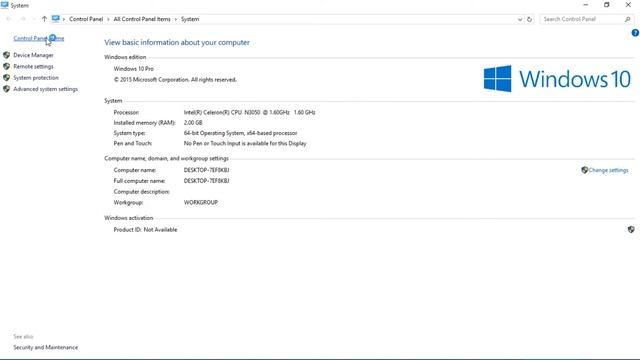This screenshot has width=640, height=360.
Task: Click the Microsoft Corporation copyright text
Action: [175, 80]
